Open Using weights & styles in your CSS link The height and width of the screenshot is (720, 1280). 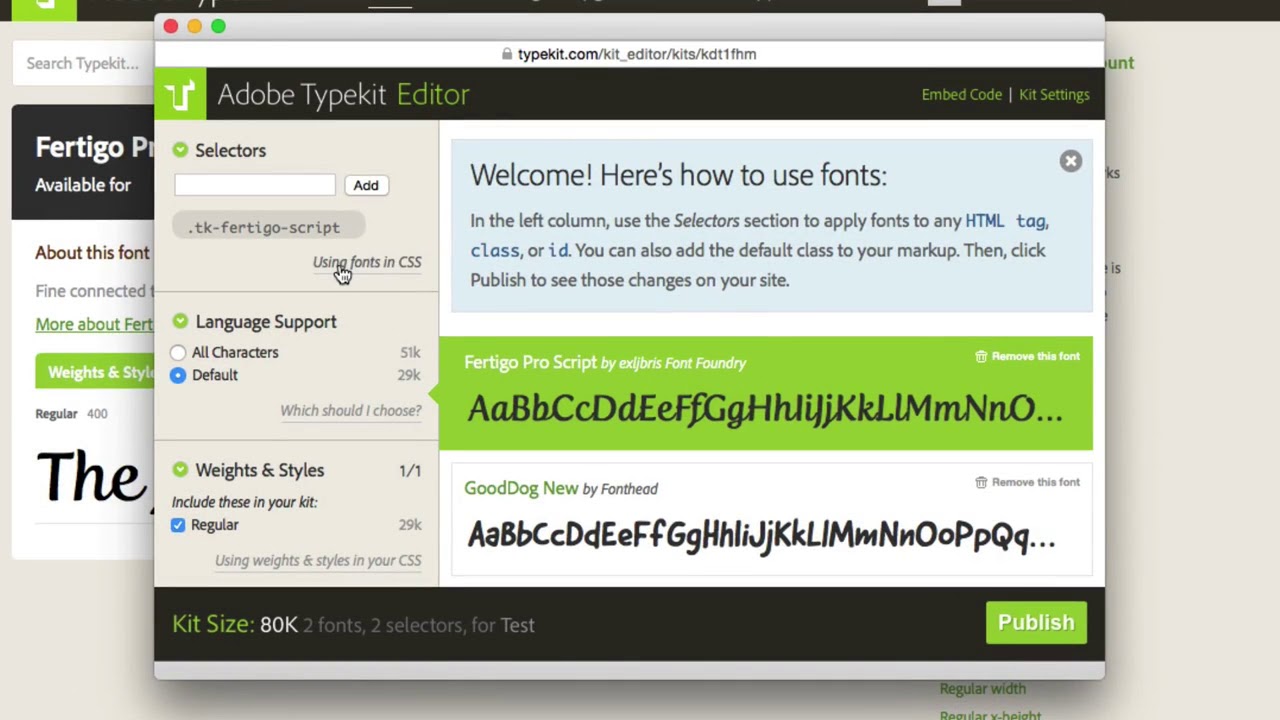[318, 560]
